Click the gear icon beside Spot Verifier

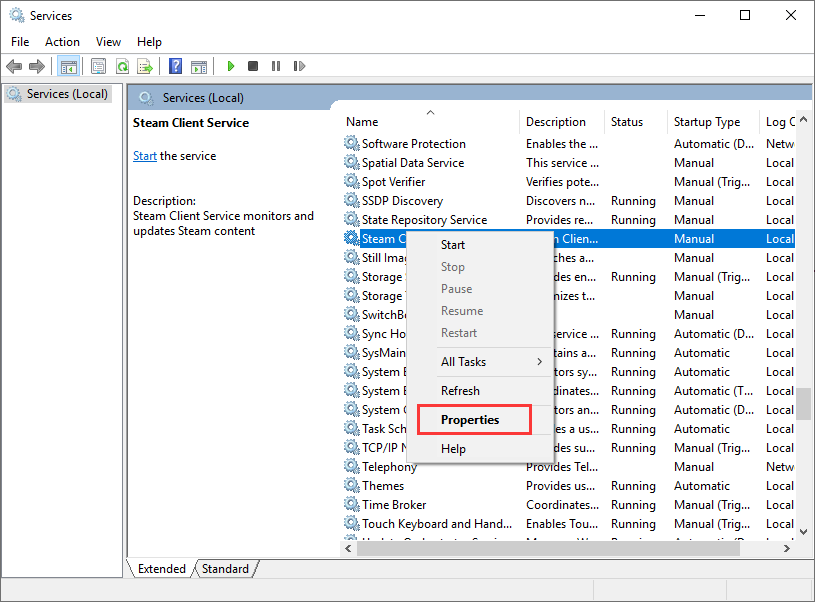351,181
